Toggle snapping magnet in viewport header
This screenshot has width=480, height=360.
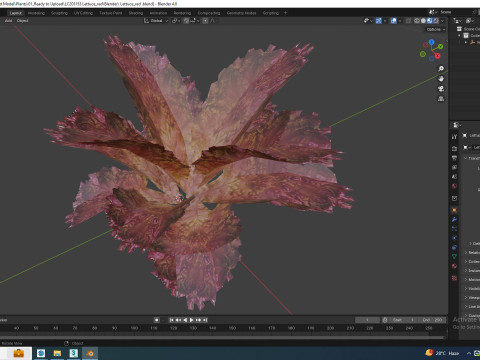[186, 21]
